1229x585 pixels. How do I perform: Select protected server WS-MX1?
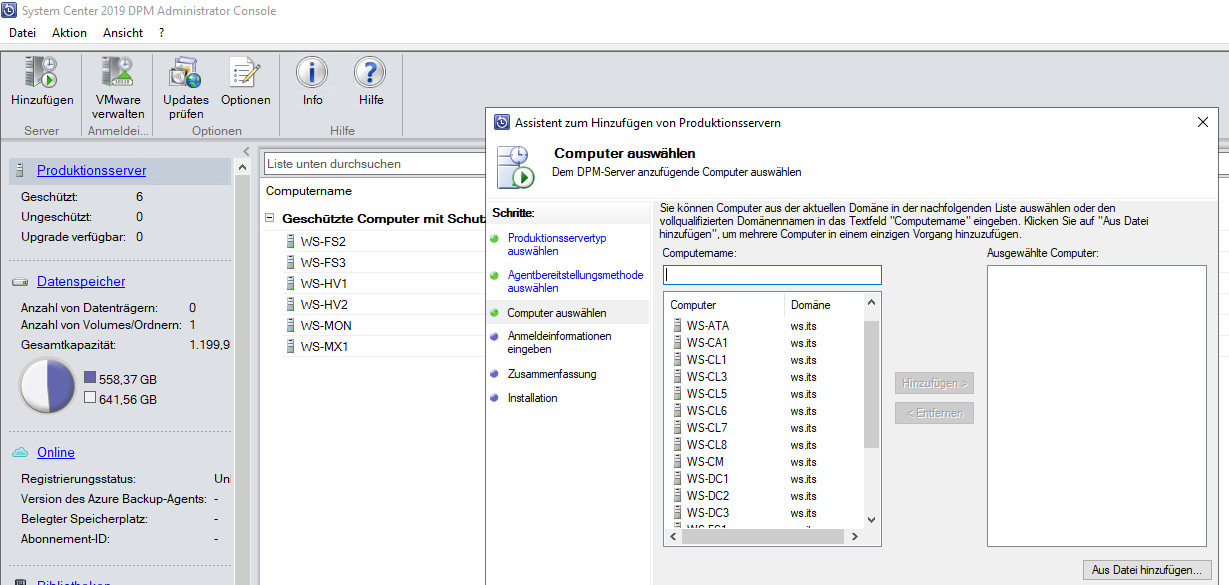[324, 347]
